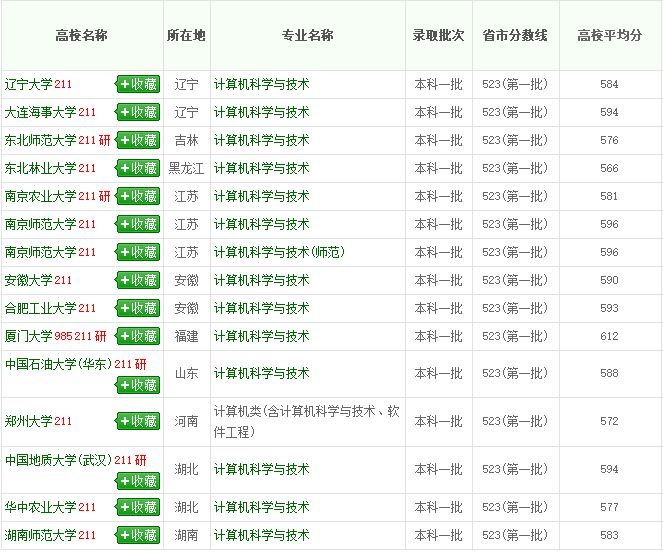Click 收藏 in 计算机科学与技术(师范) row
663x552 pixels.
tap(138, 252)
